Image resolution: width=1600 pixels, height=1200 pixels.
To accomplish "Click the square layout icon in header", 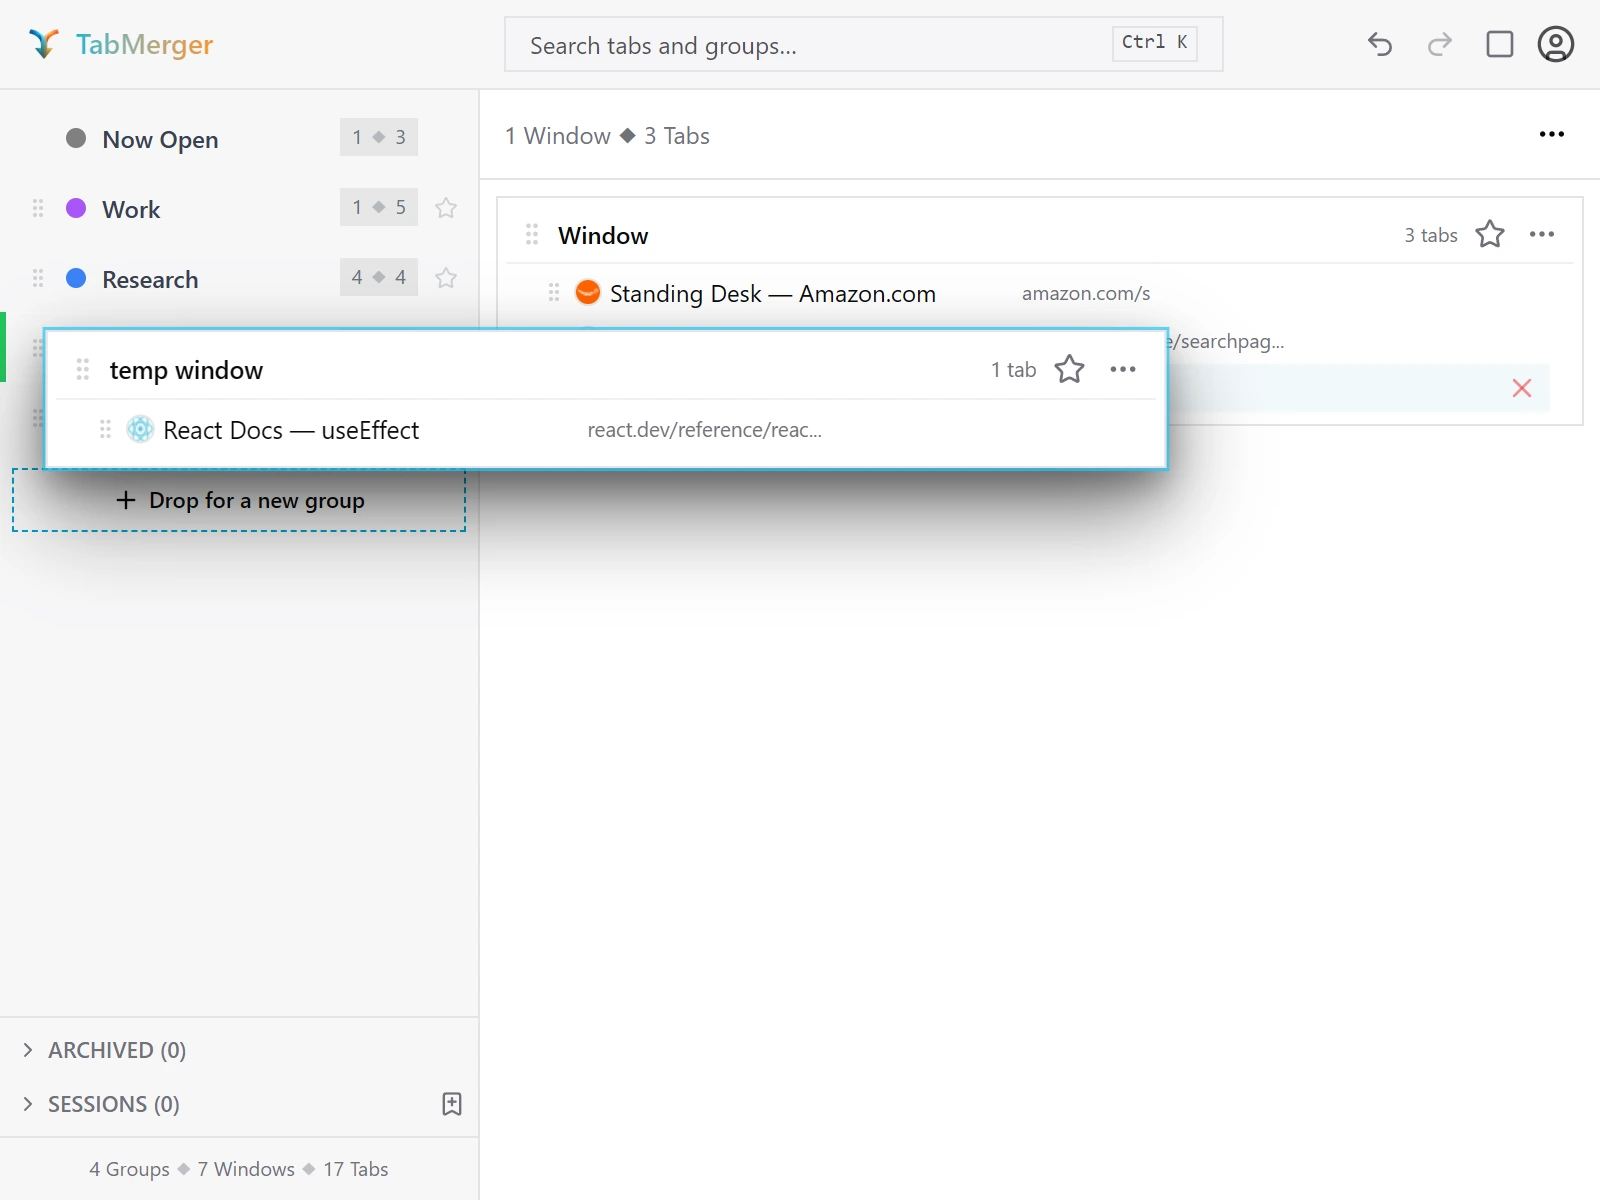I will tap(1500, 44).
